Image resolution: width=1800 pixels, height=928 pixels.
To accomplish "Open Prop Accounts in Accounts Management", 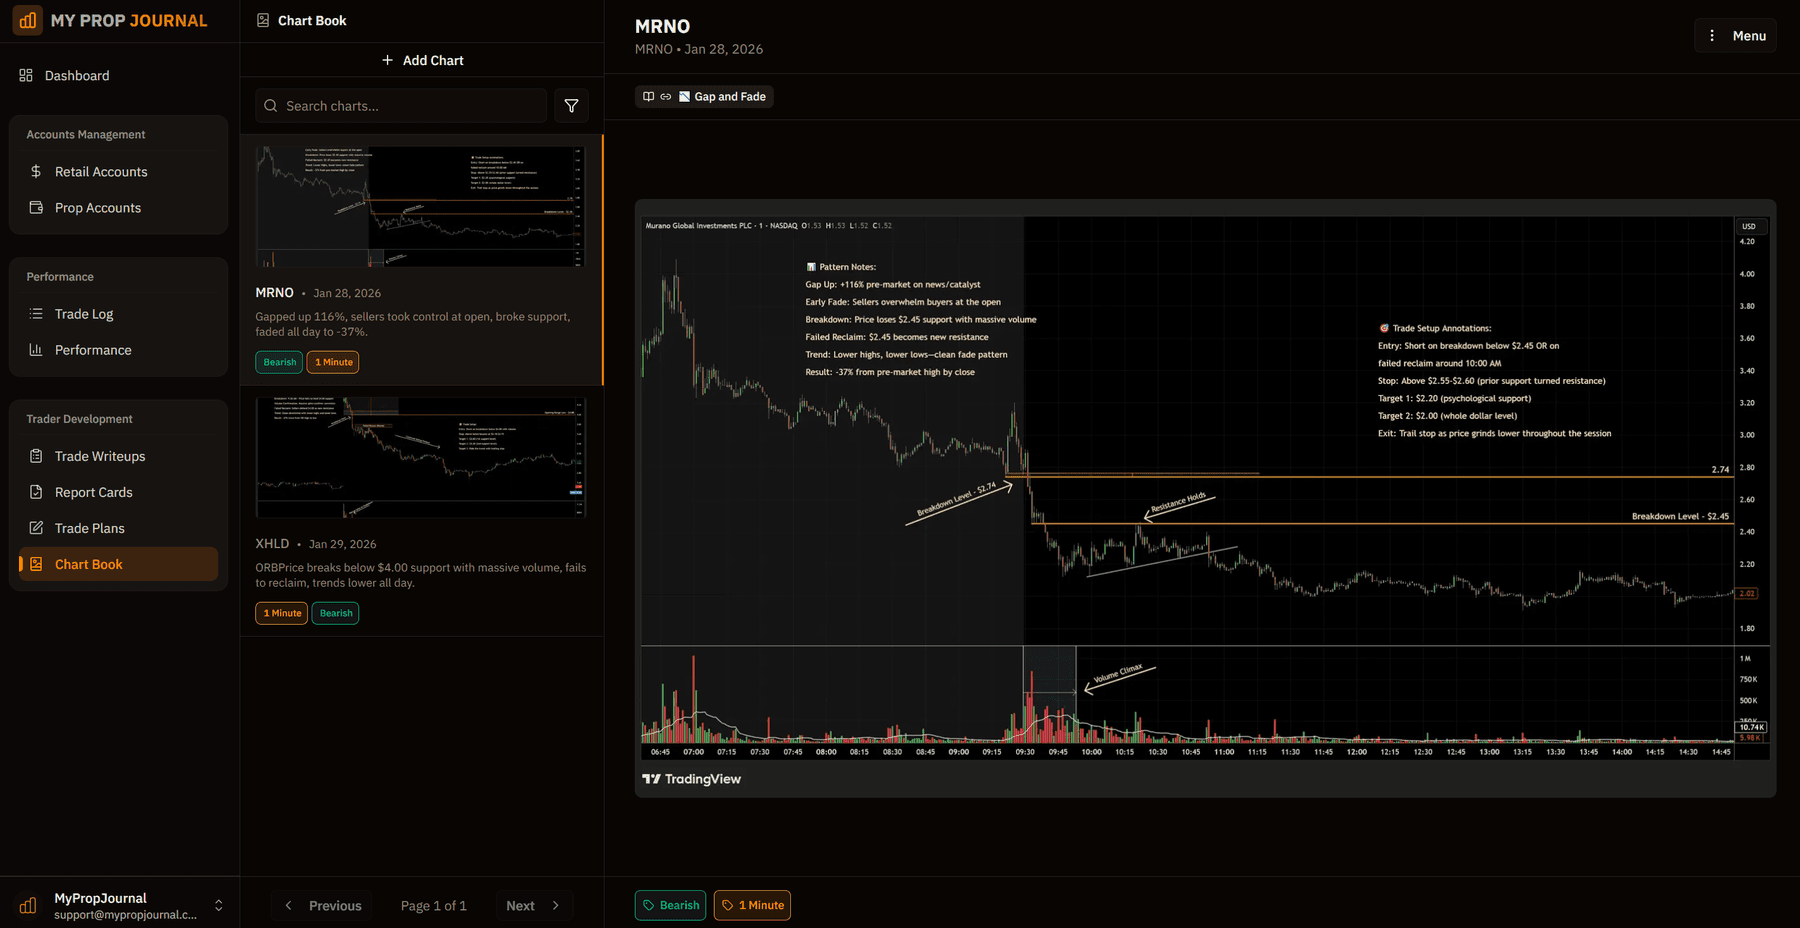I will 37,207.
